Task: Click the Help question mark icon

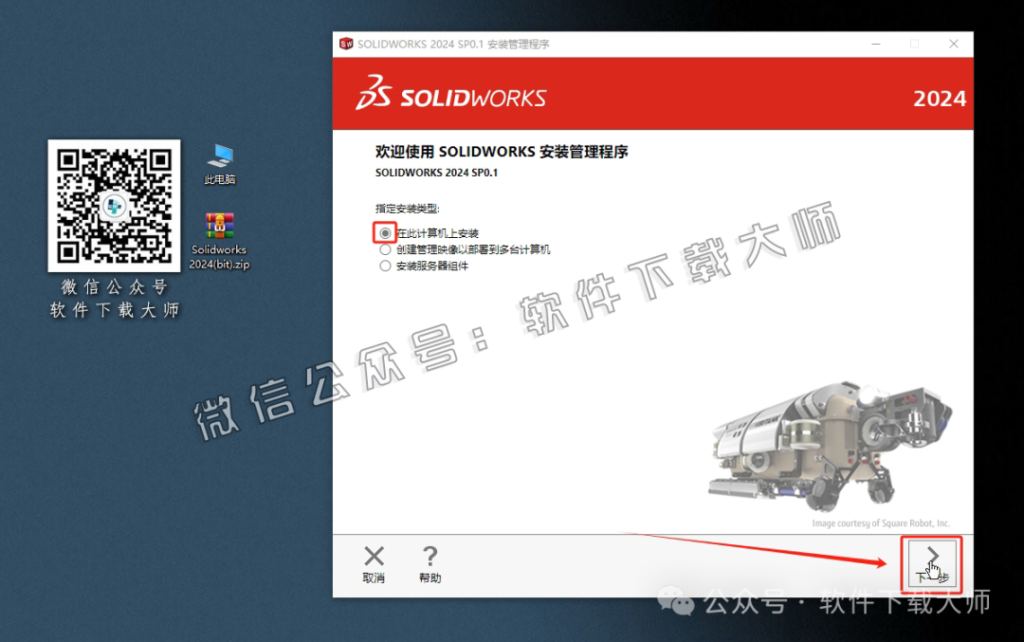Action: [430, 556]
